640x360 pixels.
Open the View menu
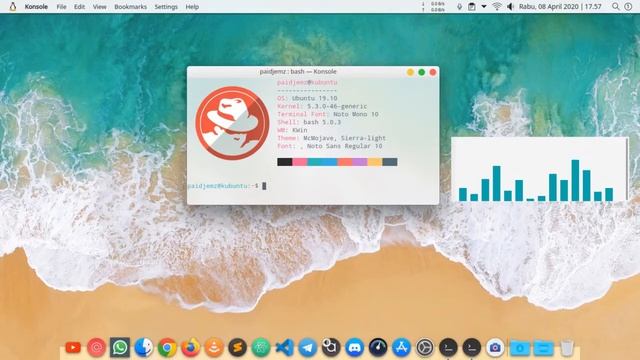[99, 7]
